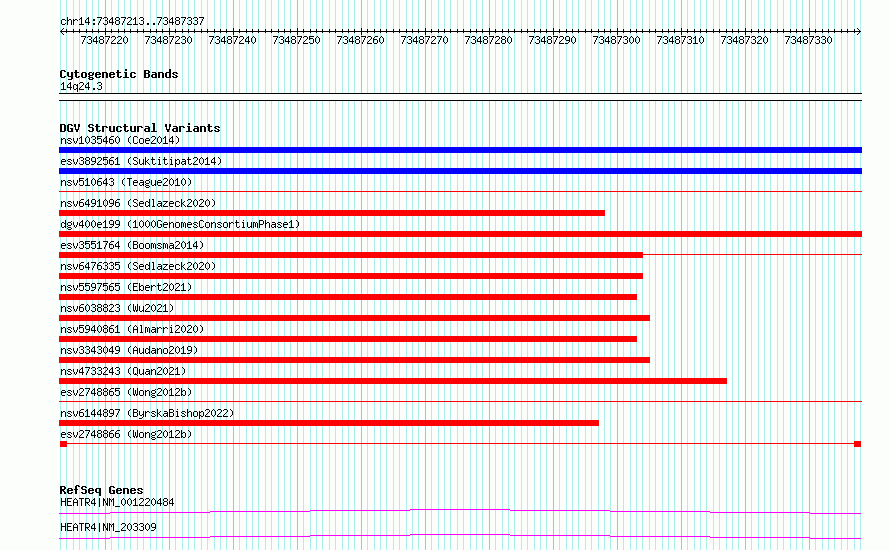
Task: Select the red bar for nsv4733243
Action: tap(393, 381)
